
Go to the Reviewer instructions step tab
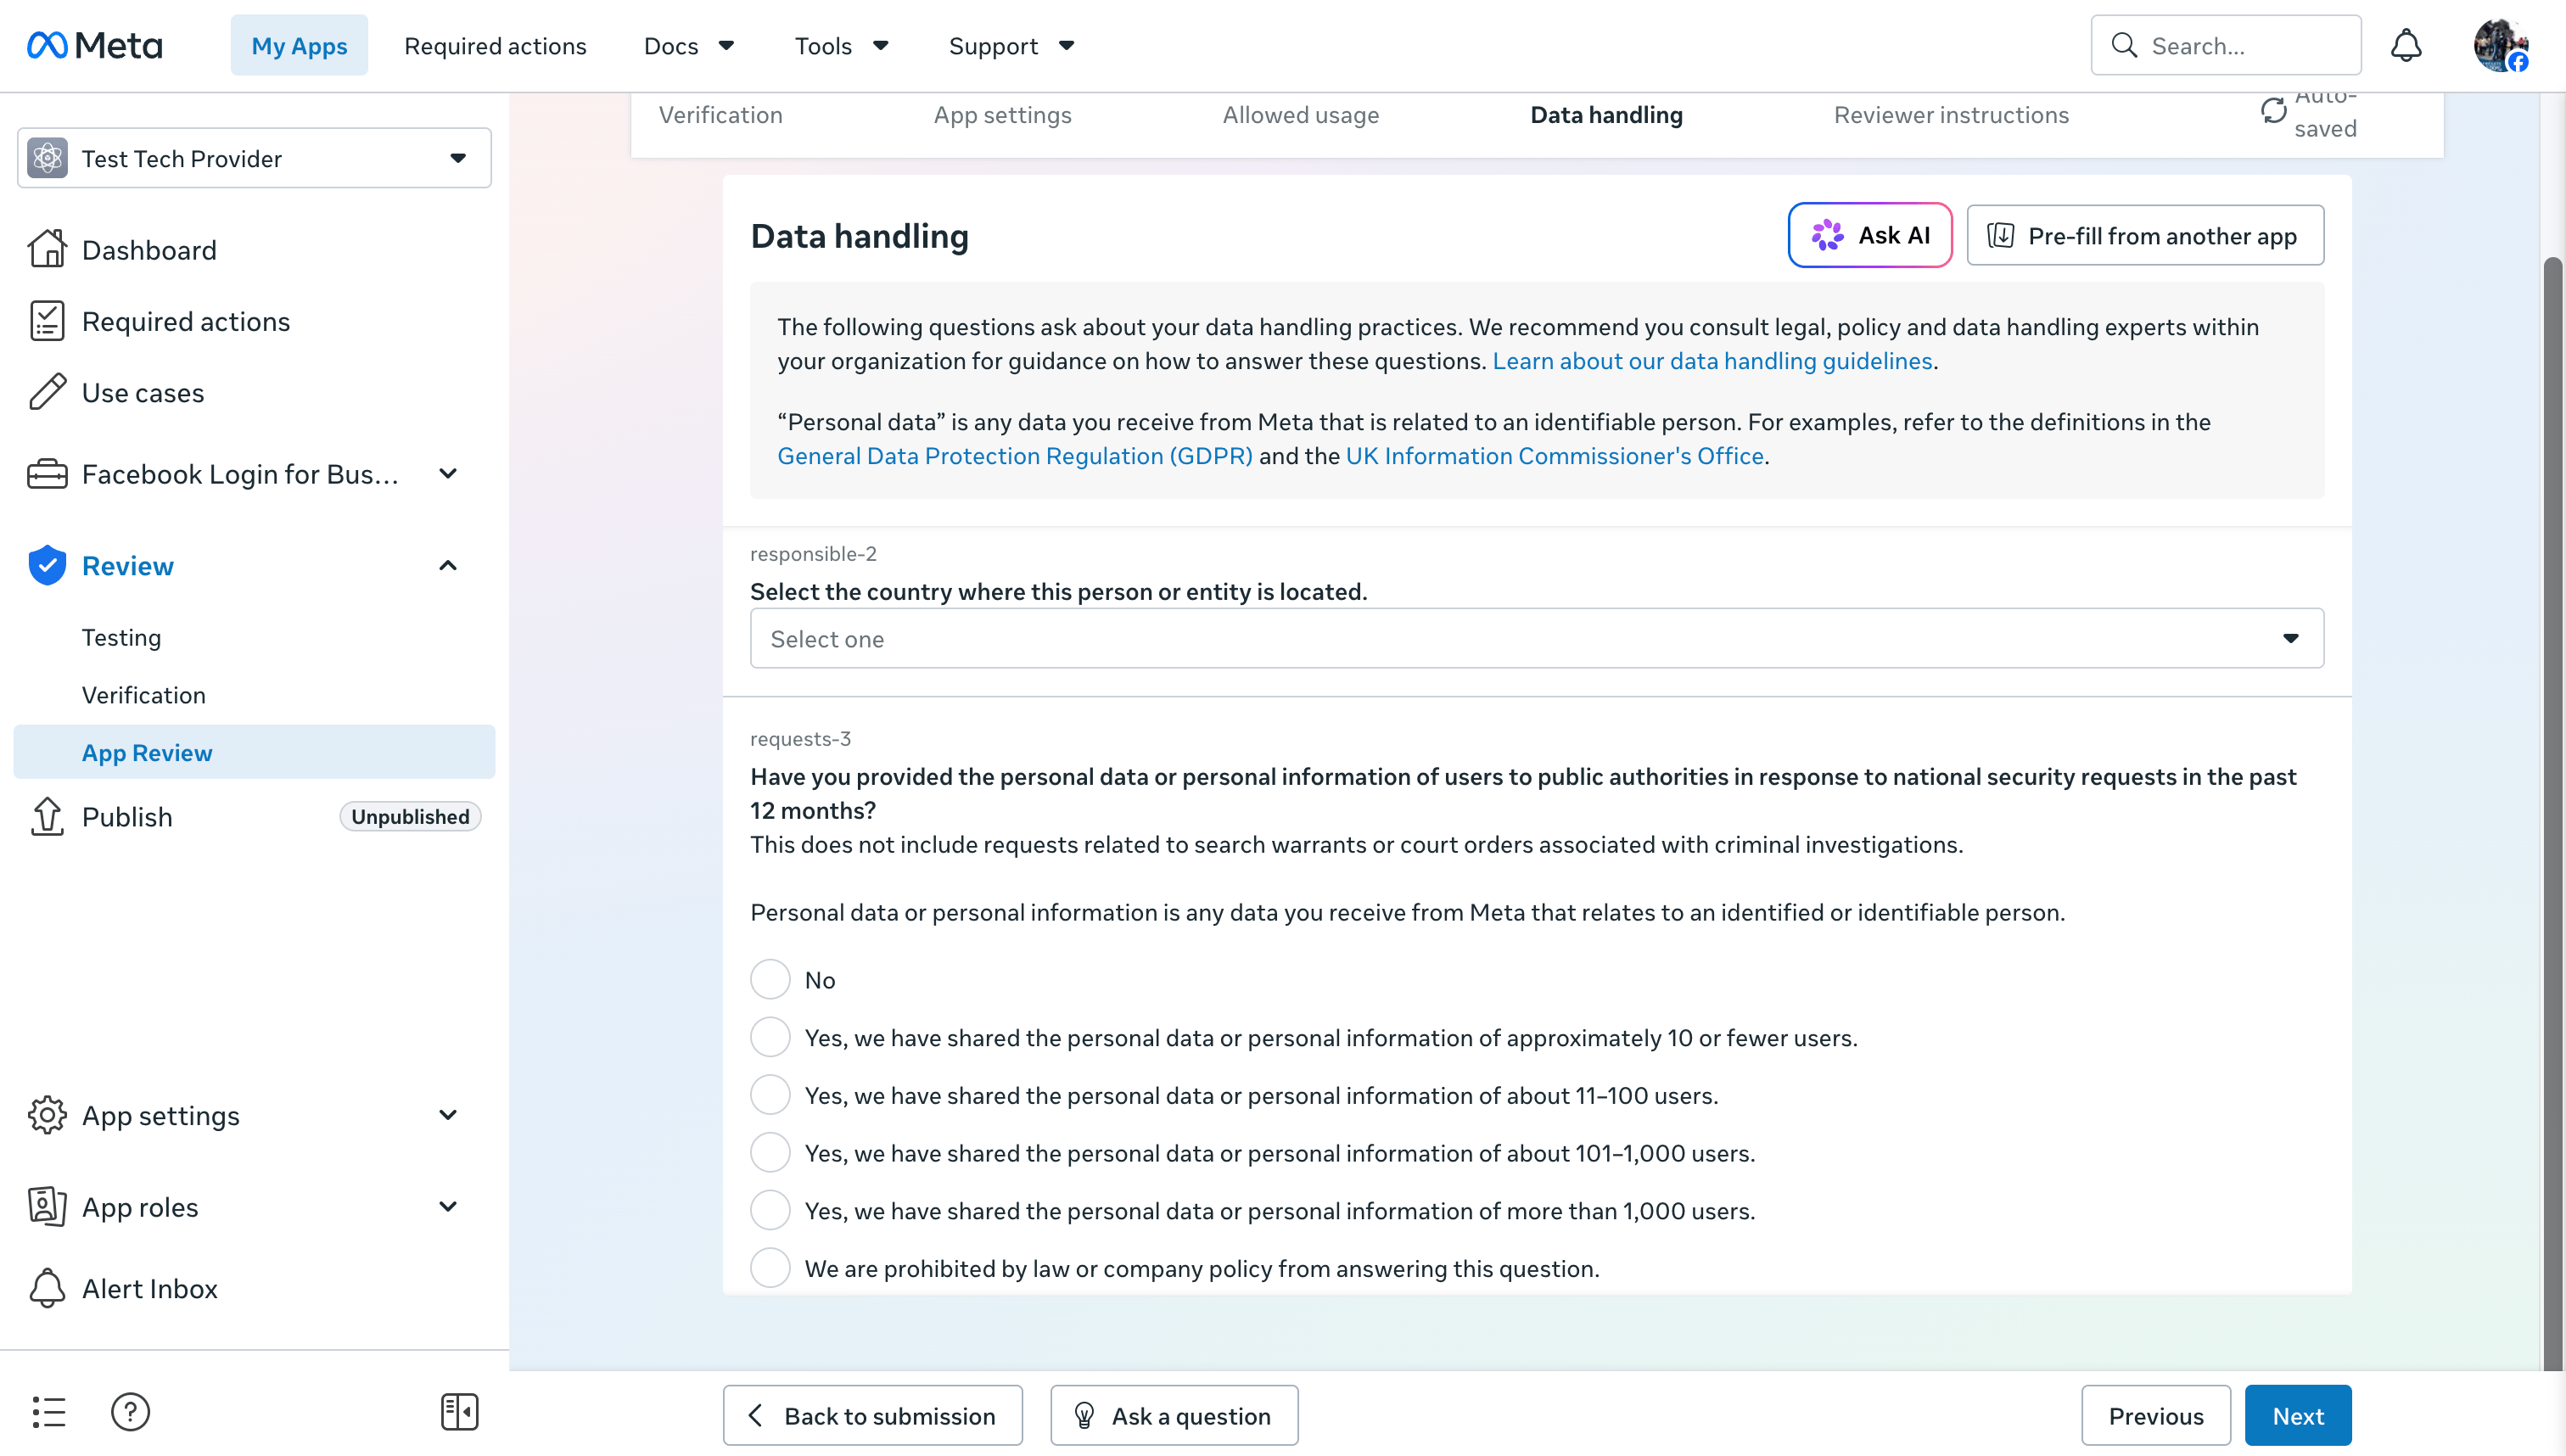[x=1951, y=115]
